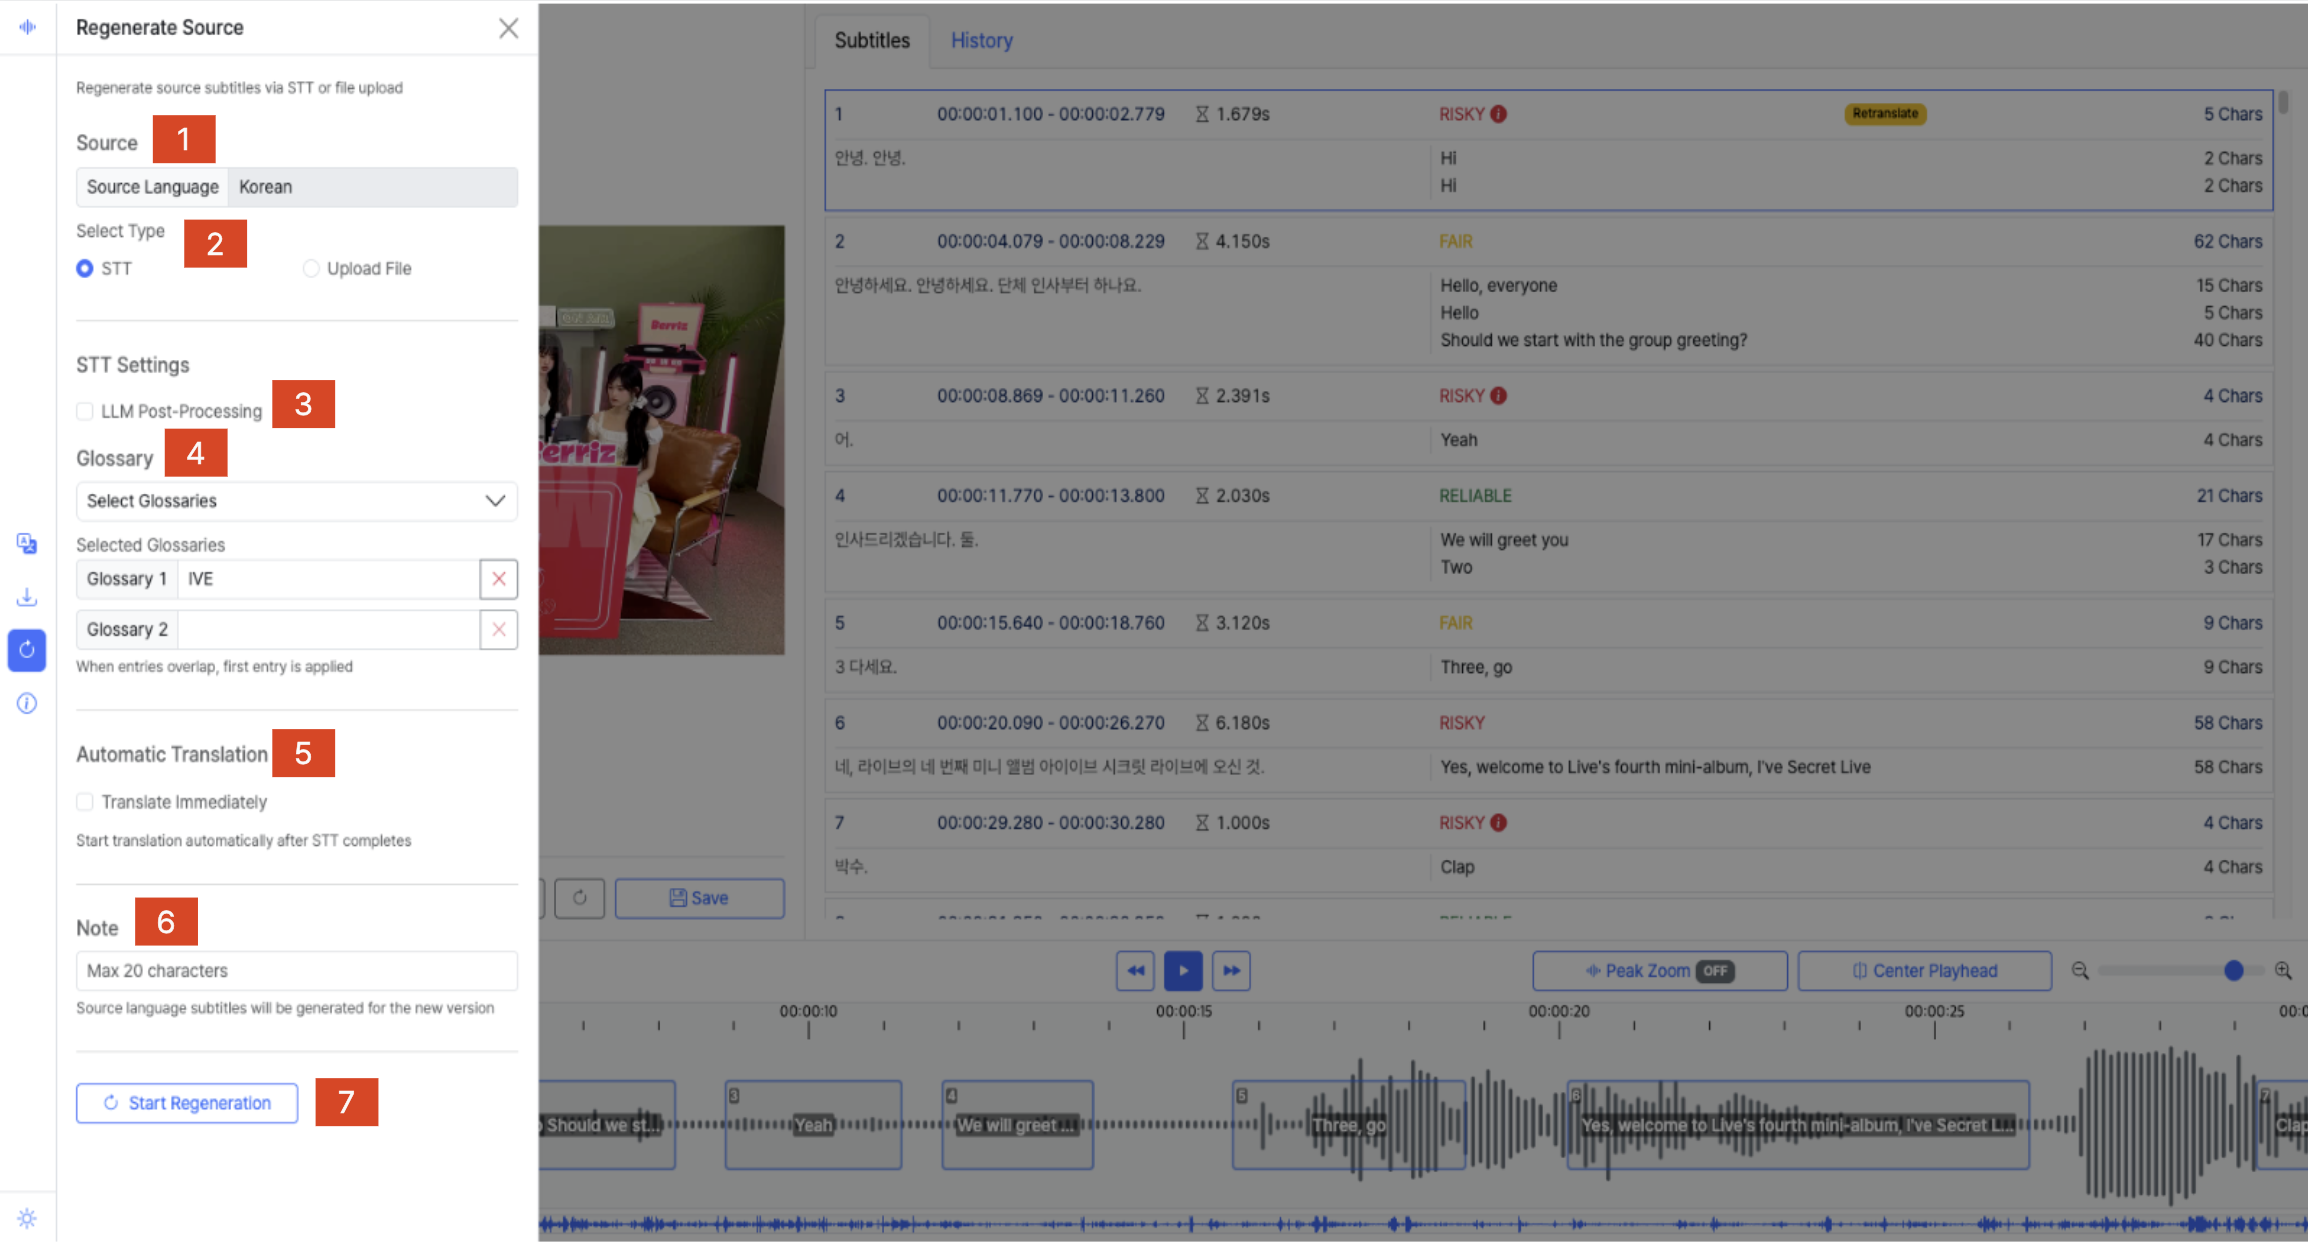Remove the empty Glossary 2 entry

click(498, 630)
